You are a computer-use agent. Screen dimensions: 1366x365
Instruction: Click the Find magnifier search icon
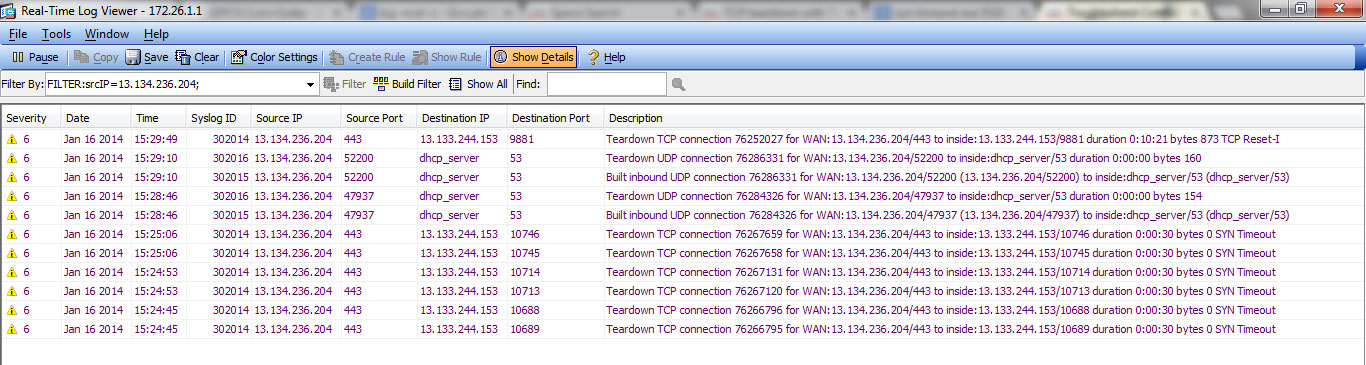click(678, 84)
